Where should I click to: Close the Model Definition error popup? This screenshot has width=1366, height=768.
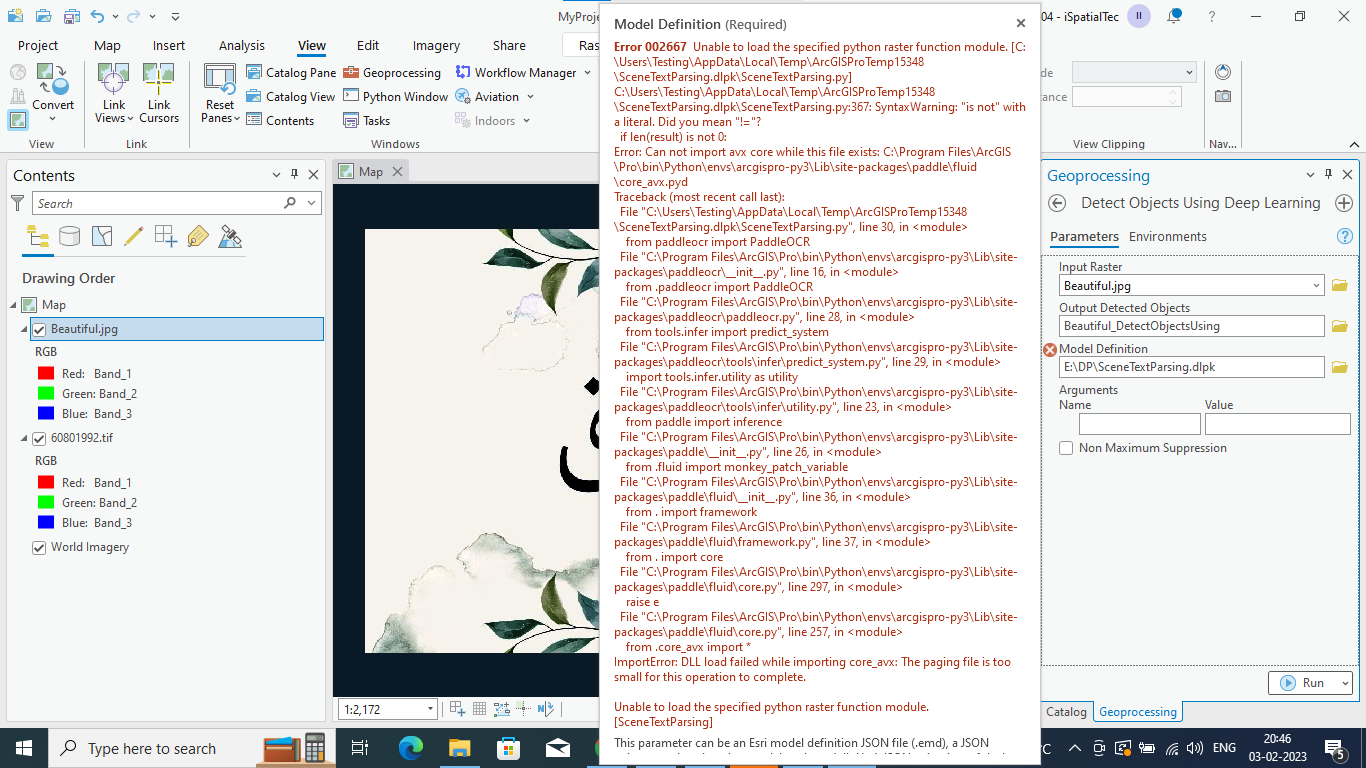tap(1020, 23)
